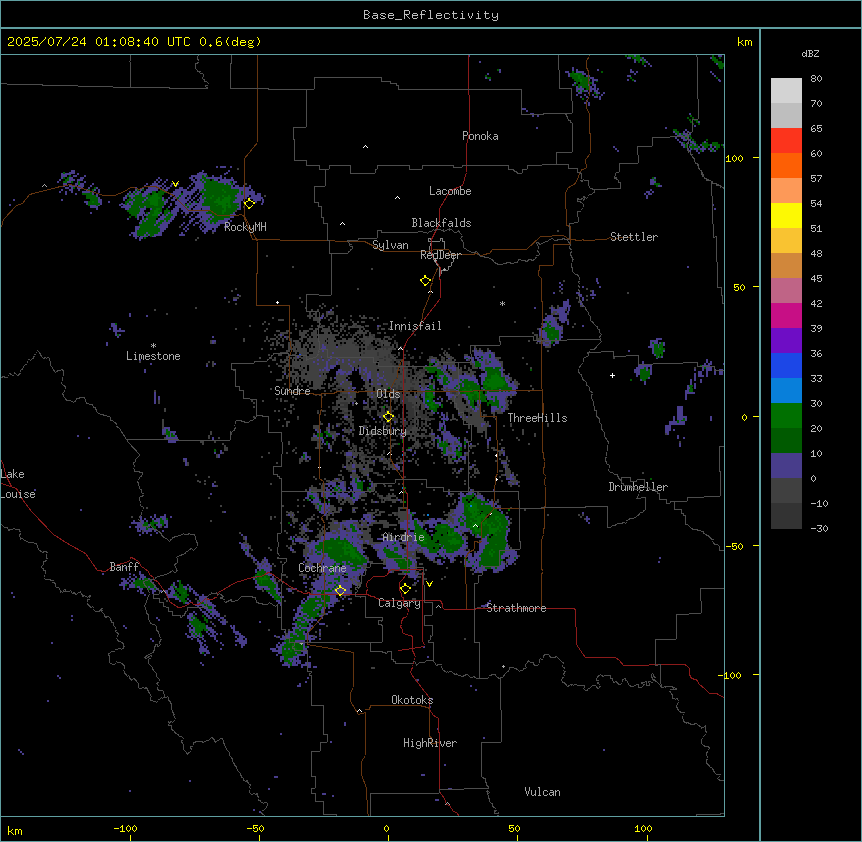
Task: Click the white plus marker west of Drumheller region
Action: 612,375
